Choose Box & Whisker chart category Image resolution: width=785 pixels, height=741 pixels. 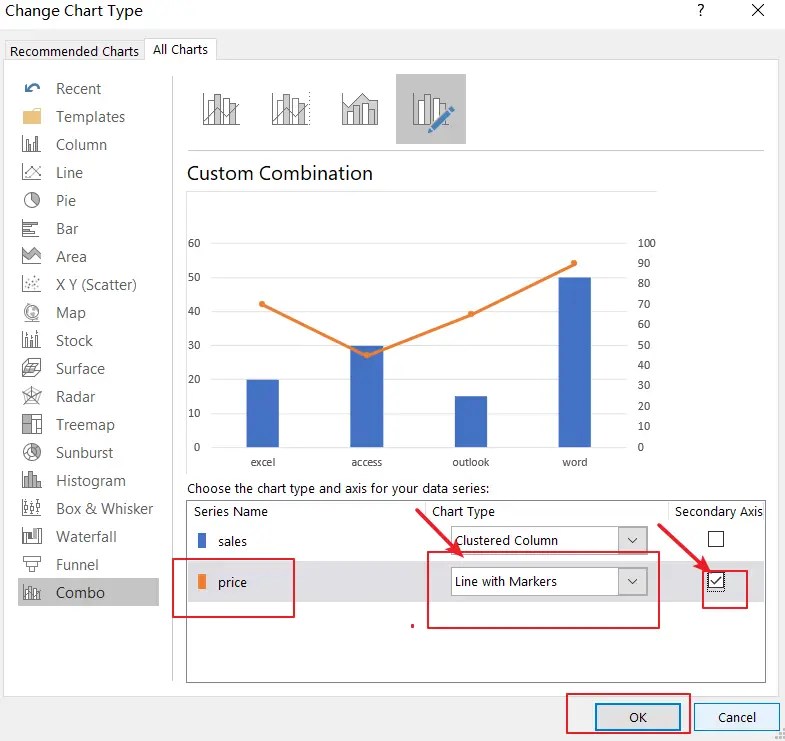(104, 509)
